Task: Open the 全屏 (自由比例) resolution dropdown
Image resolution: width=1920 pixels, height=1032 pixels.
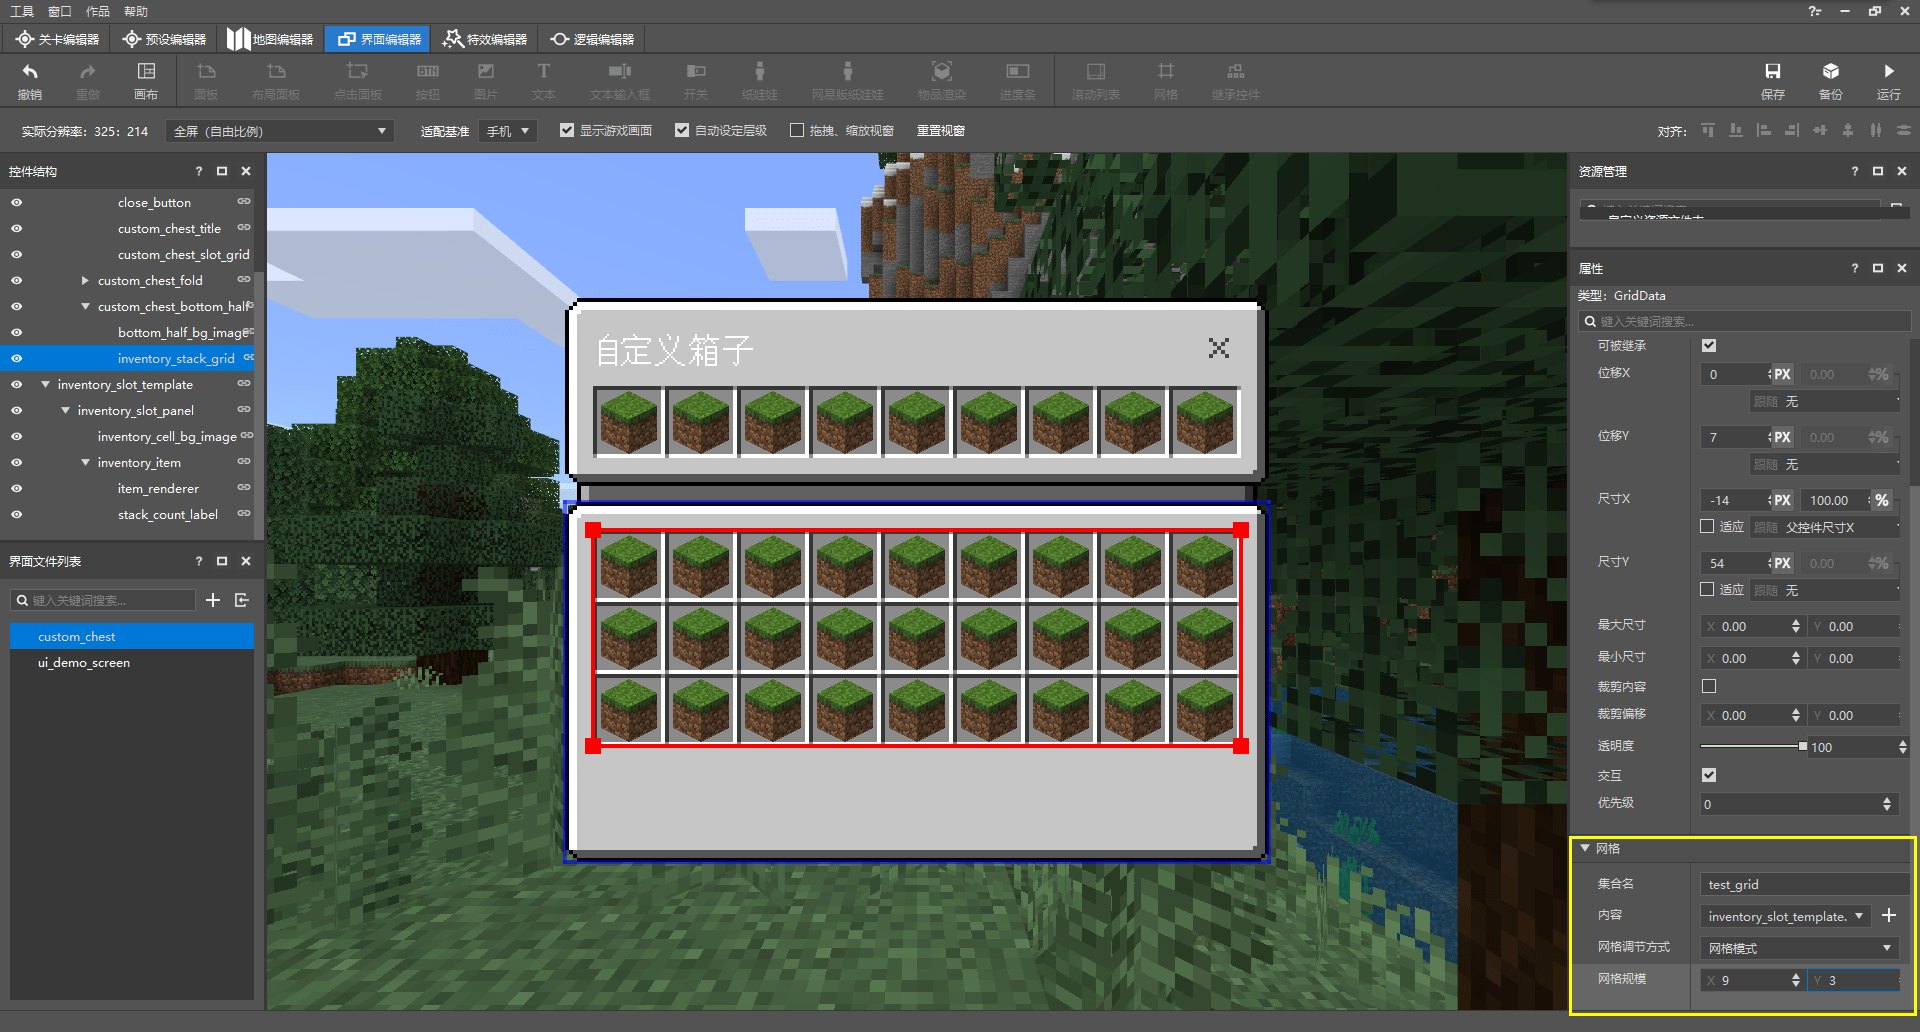Action: pos(280,131)
